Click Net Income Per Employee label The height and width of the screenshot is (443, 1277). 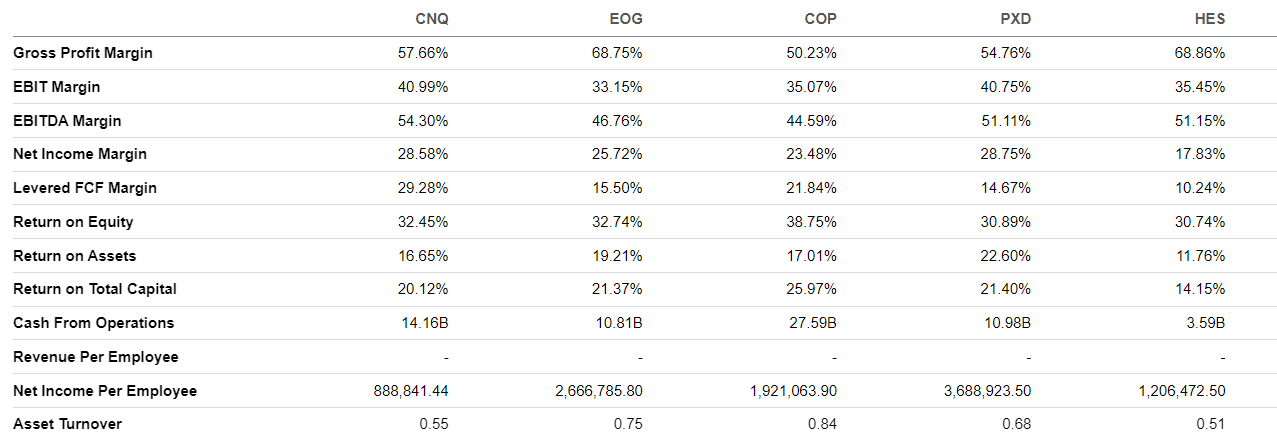coord(105,391)
